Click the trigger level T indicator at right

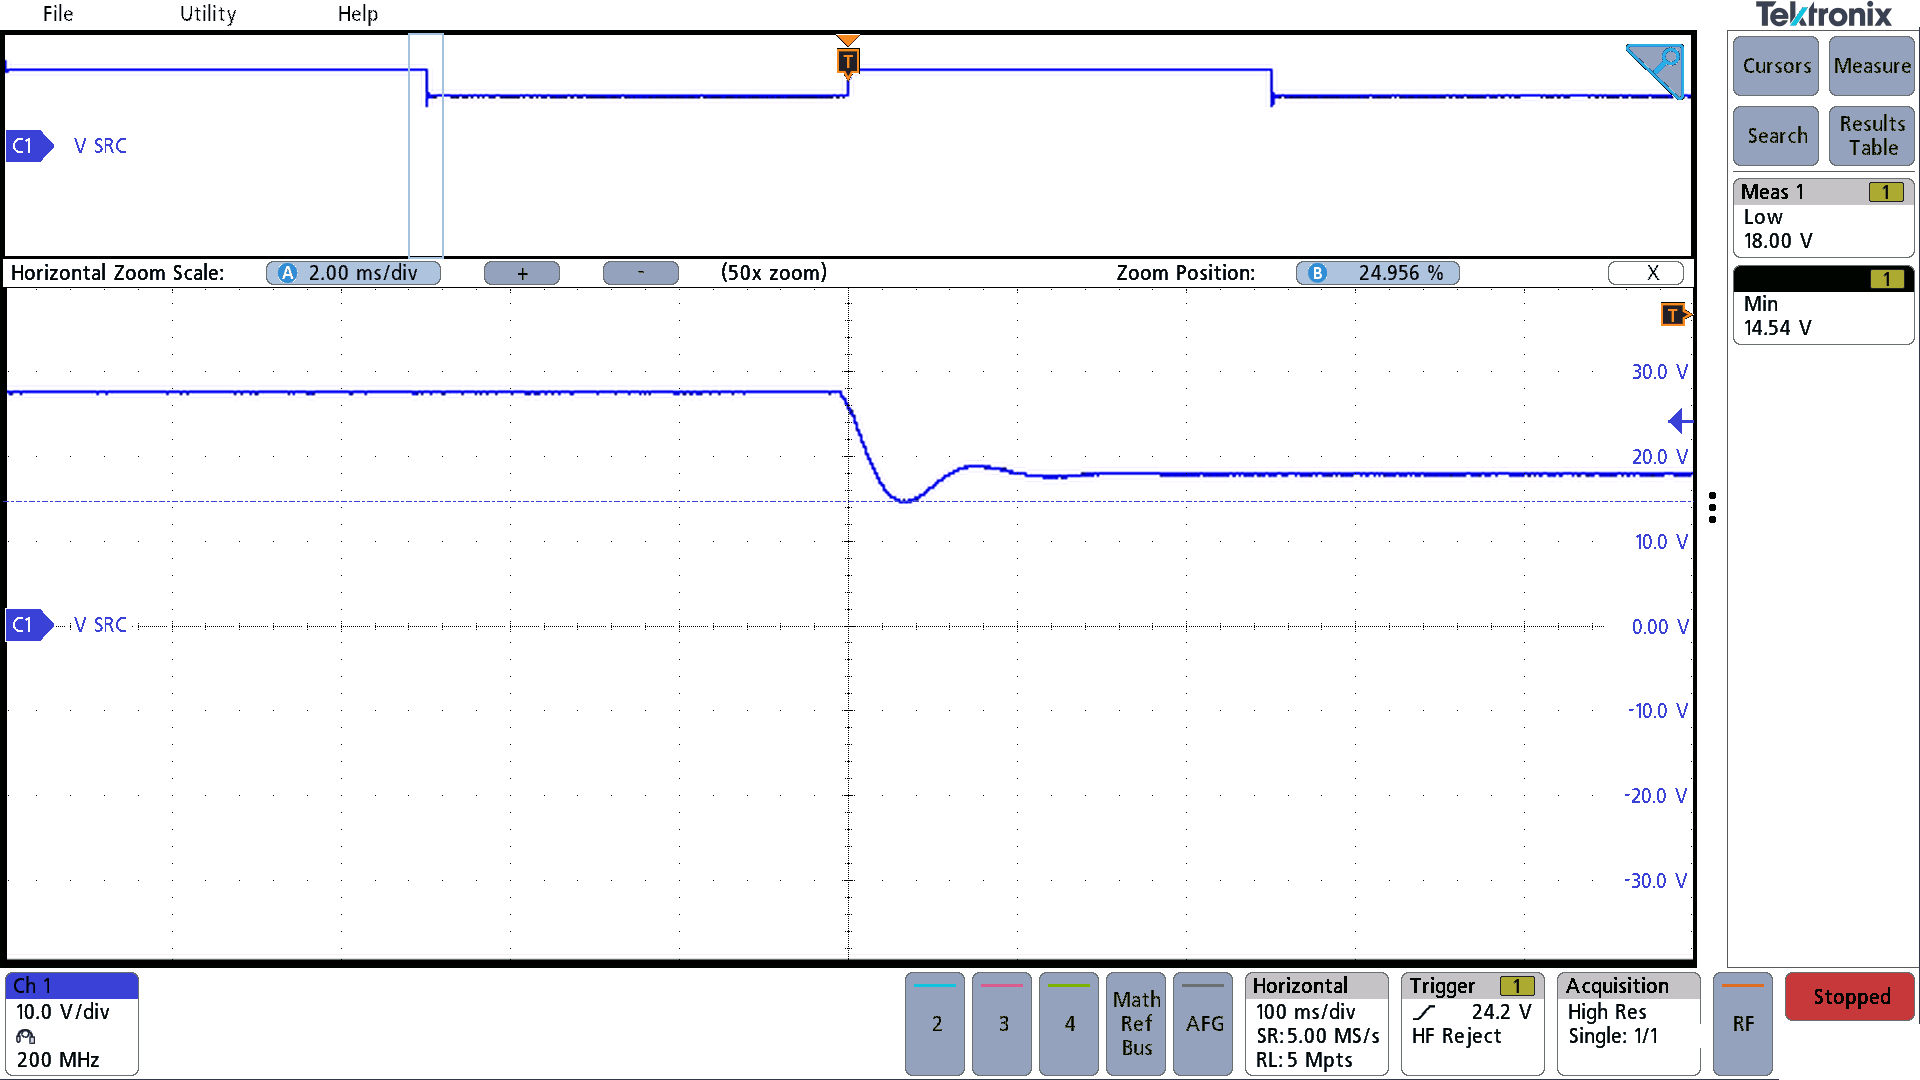coord(1674,315)
